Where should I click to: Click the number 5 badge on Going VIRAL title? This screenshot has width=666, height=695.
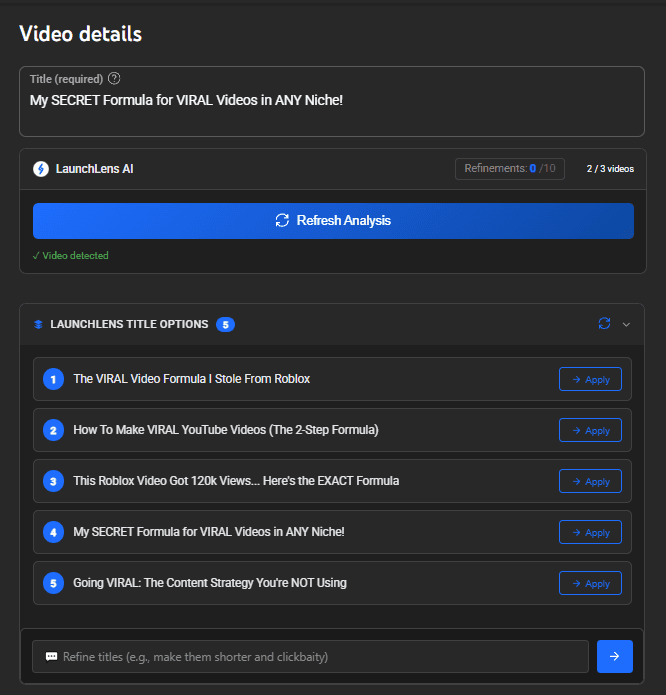(53, 583)
